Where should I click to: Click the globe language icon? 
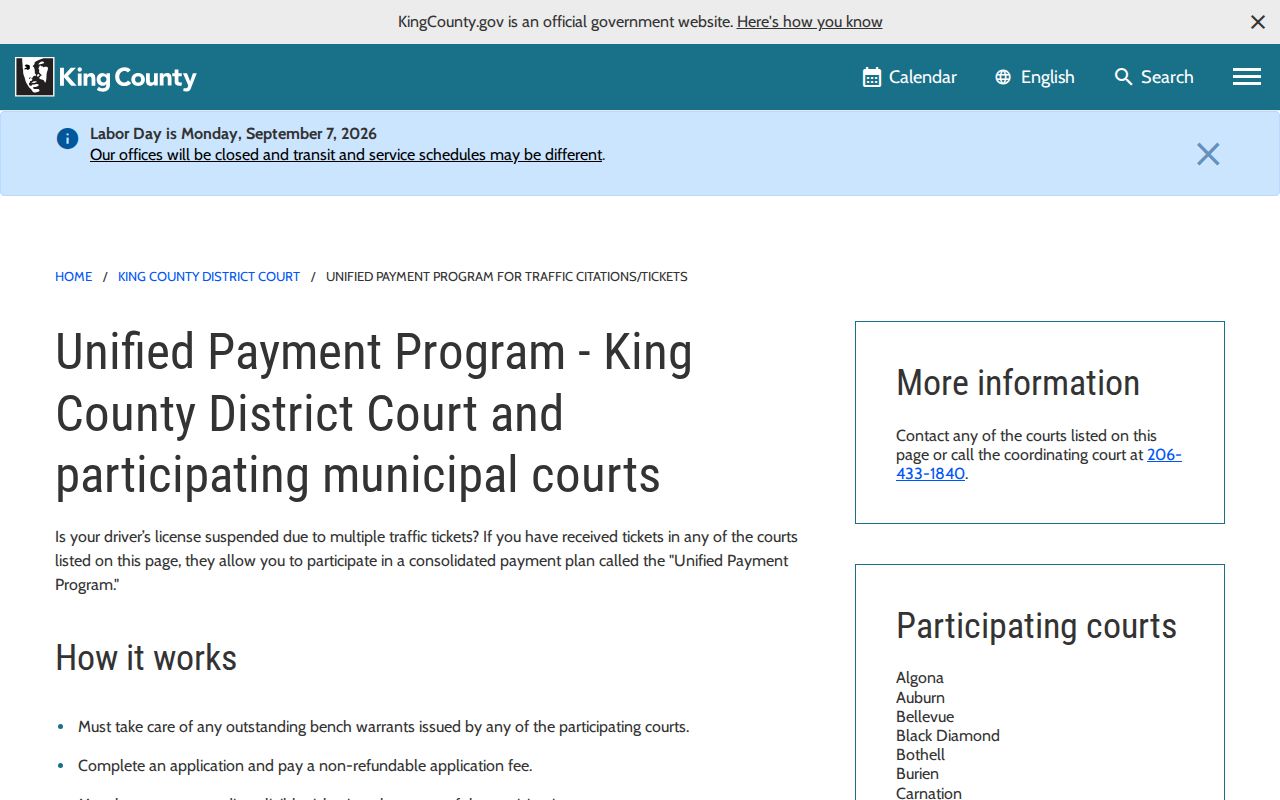click(1003, 77)
